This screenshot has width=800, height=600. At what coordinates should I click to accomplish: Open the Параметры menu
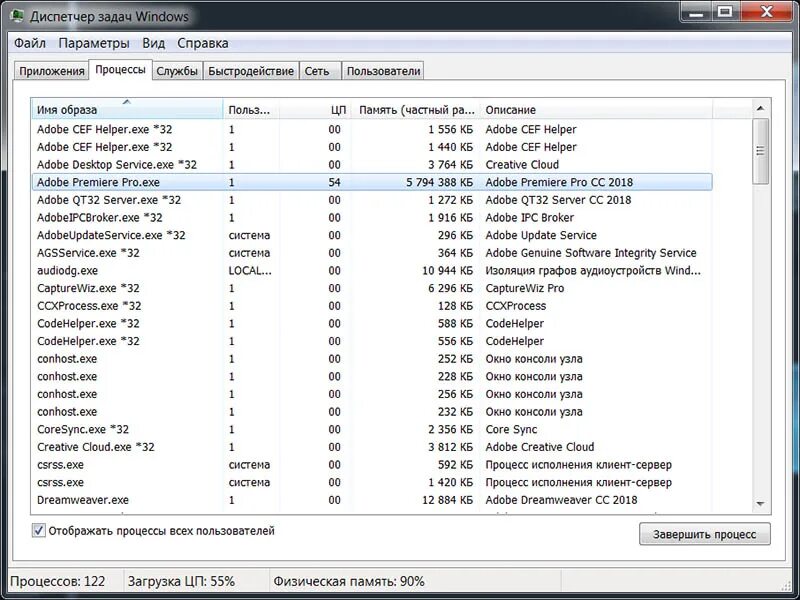[95, 43]
